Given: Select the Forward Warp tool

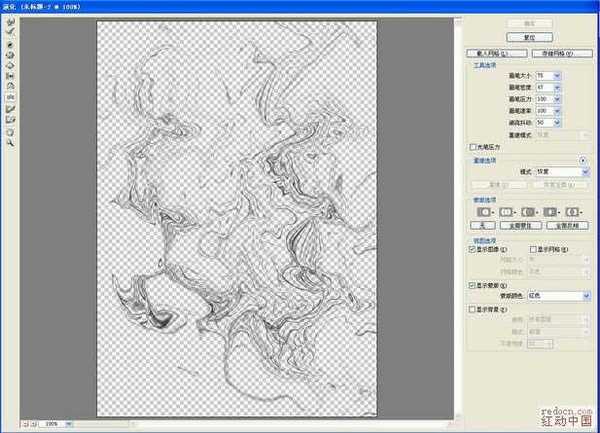Looking at the screenshot, I should tap(10, 22).
